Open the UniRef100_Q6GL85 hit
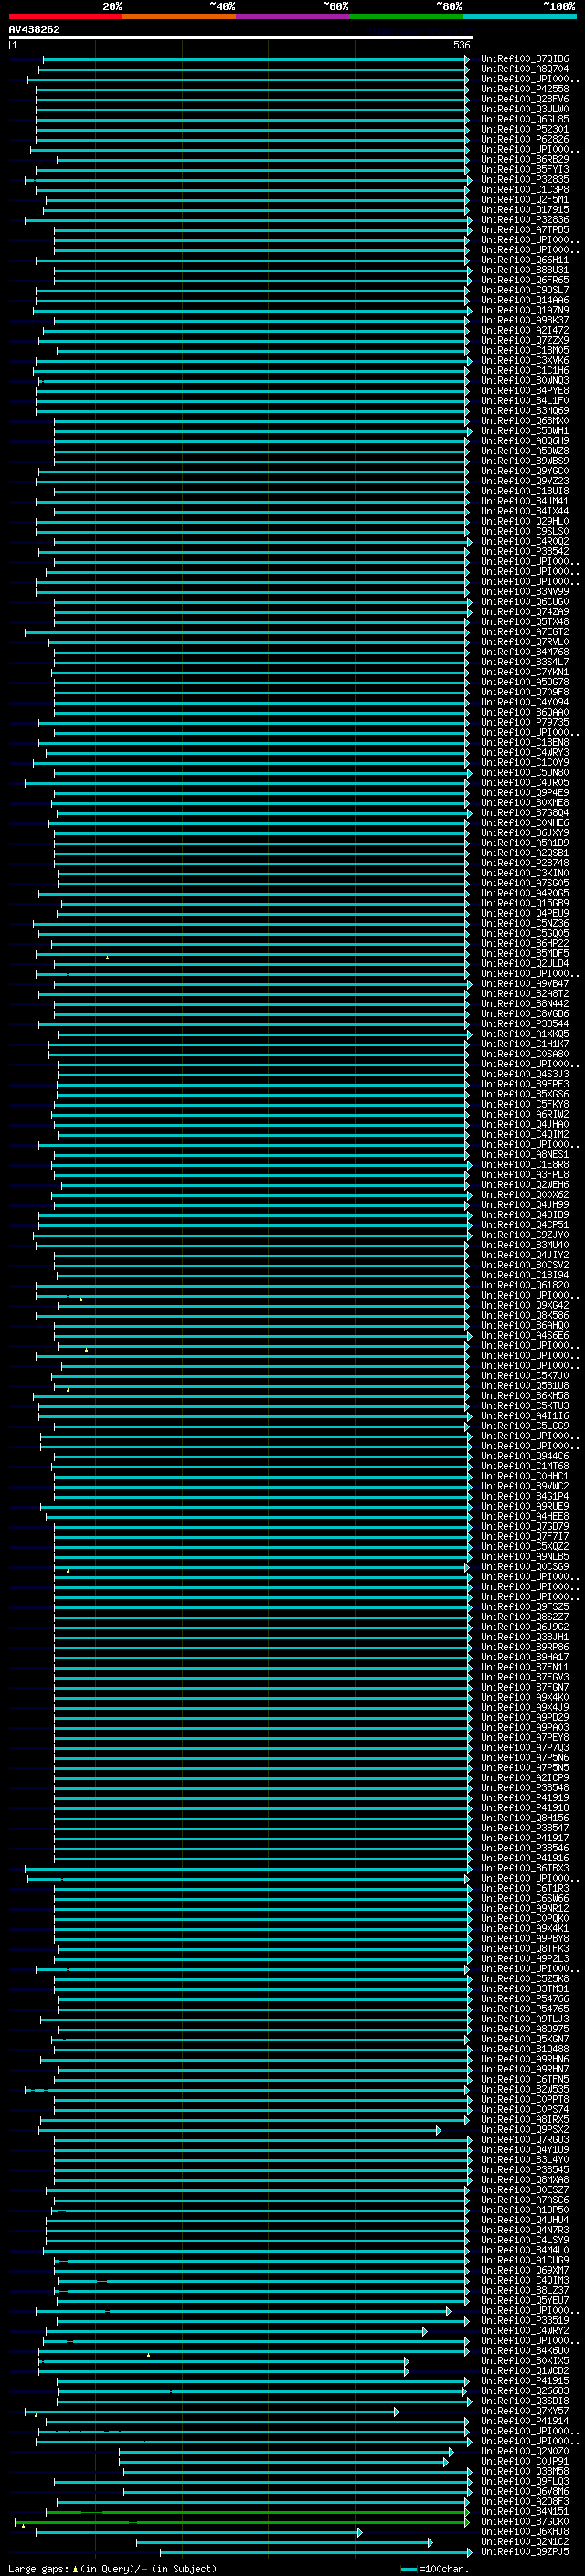 [525, 119]
